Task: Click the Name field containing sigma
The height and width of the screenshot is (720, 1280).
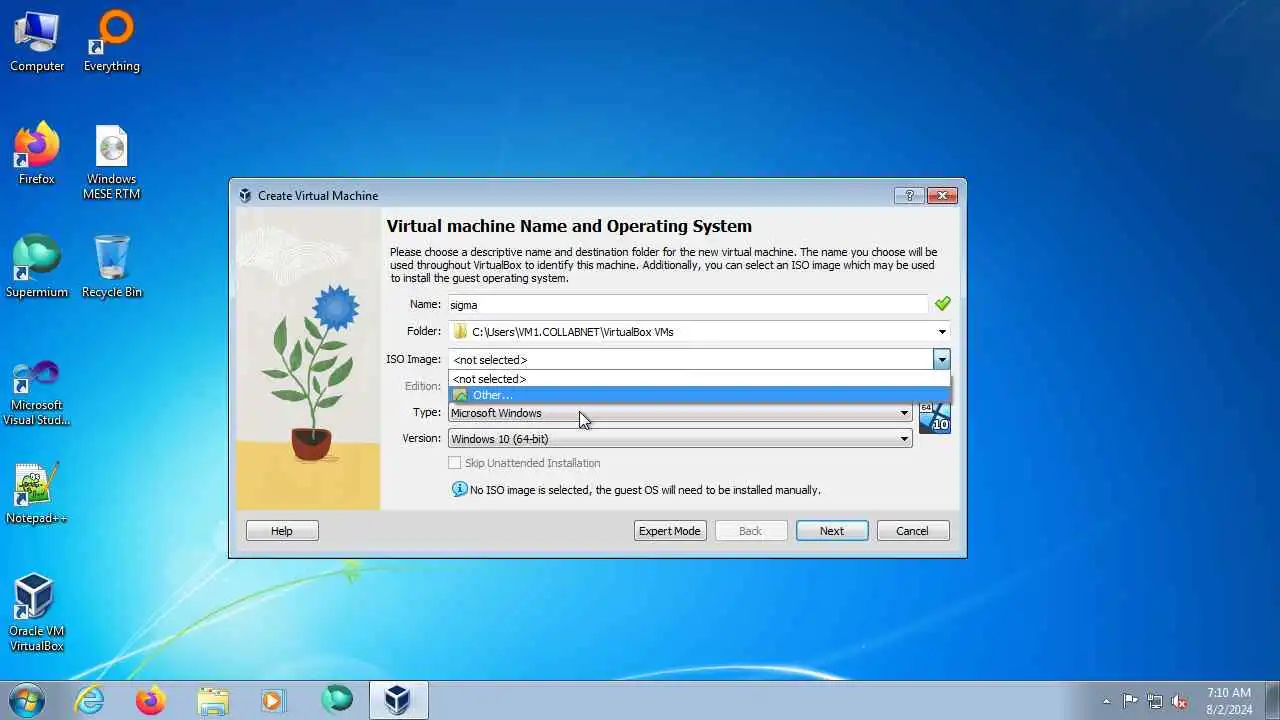Action: [x=688, y=304]
